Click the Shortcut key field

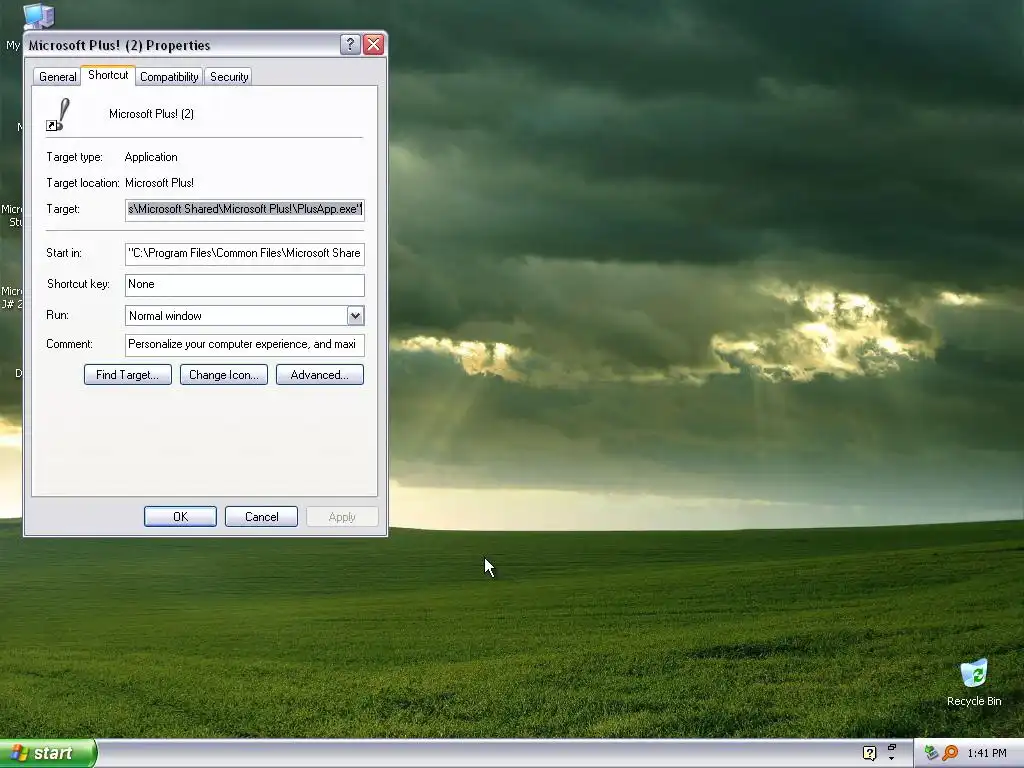tap(244, 285)
